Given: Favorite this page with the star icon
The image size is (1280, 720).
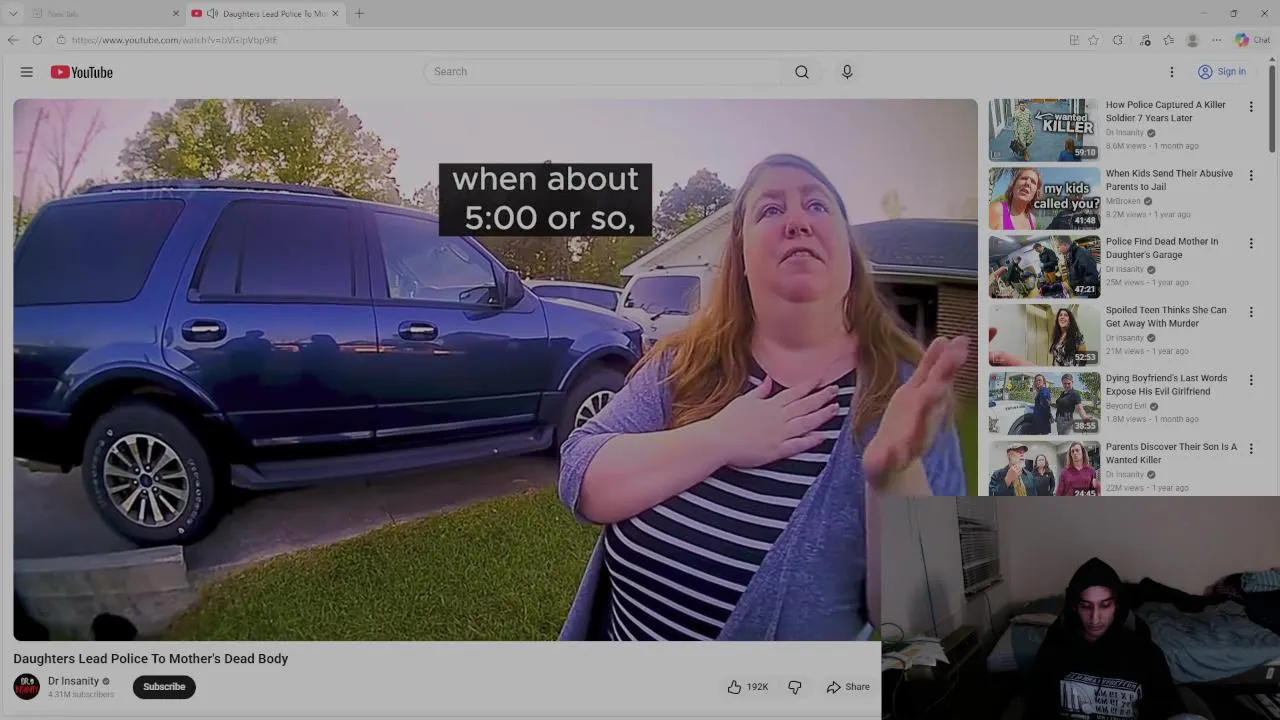Looking at the screenshot, I should [1093, 40].
